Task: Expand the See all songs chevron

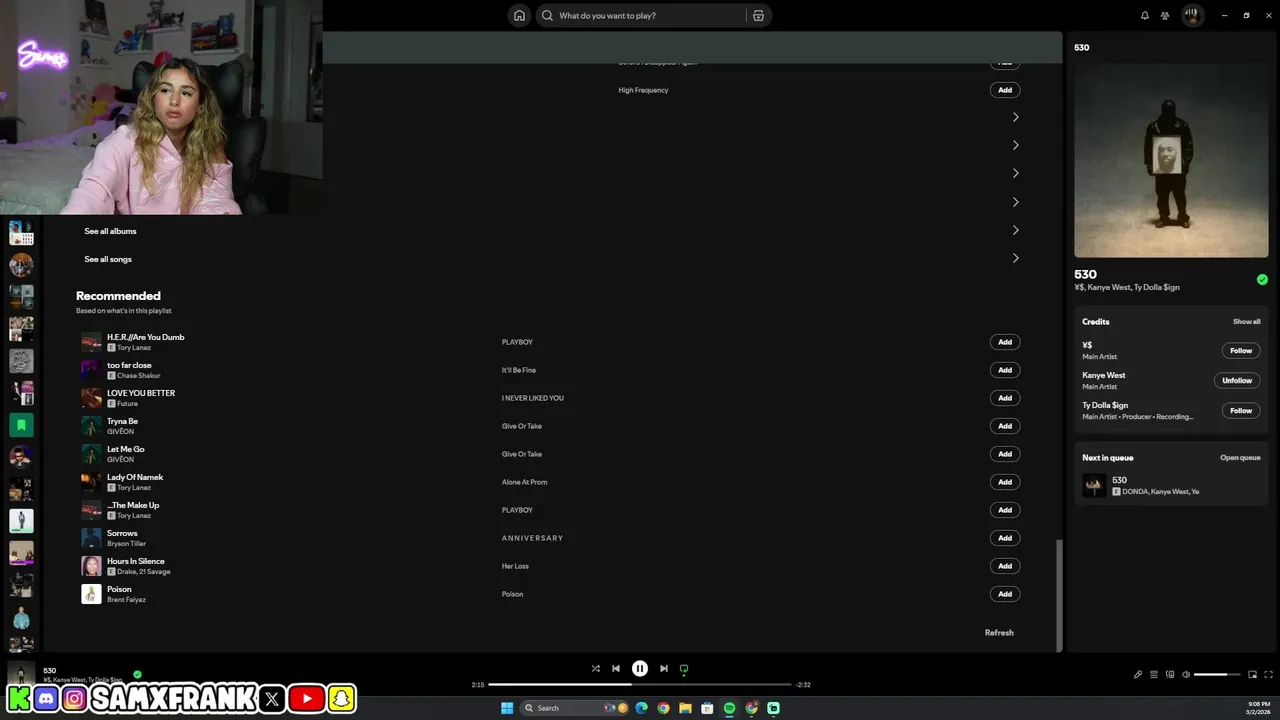Action: [1015, 258]
